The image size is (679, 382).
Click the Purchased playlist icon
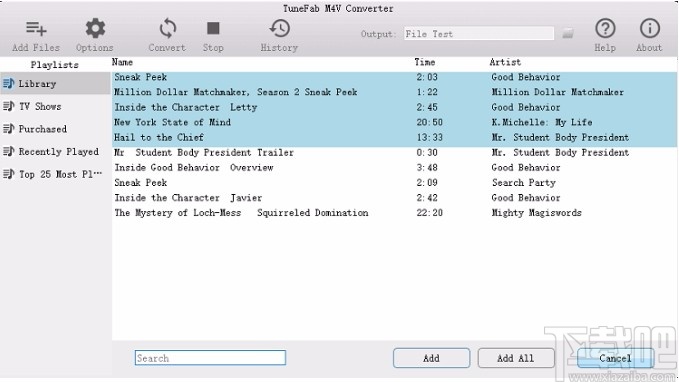(9, 129)
